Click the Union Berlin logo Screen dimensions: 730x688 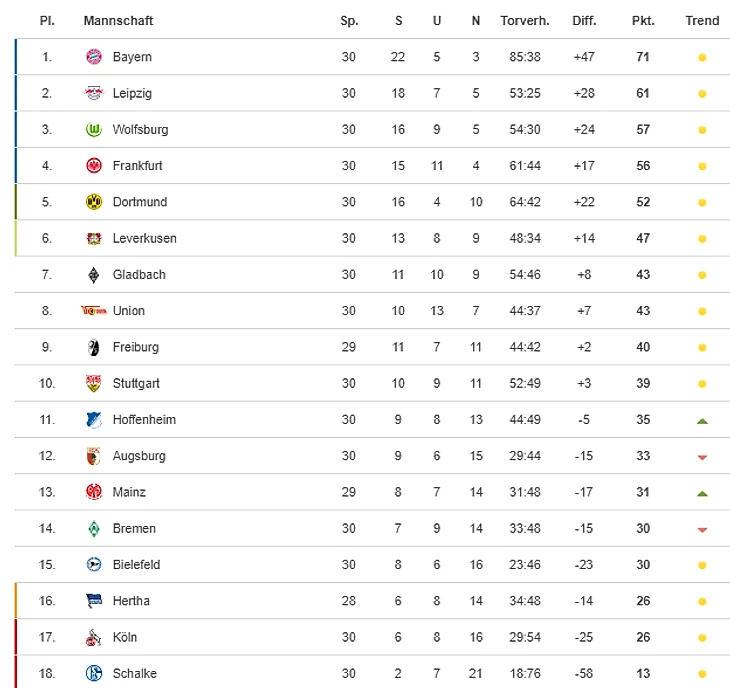(94, 311)
